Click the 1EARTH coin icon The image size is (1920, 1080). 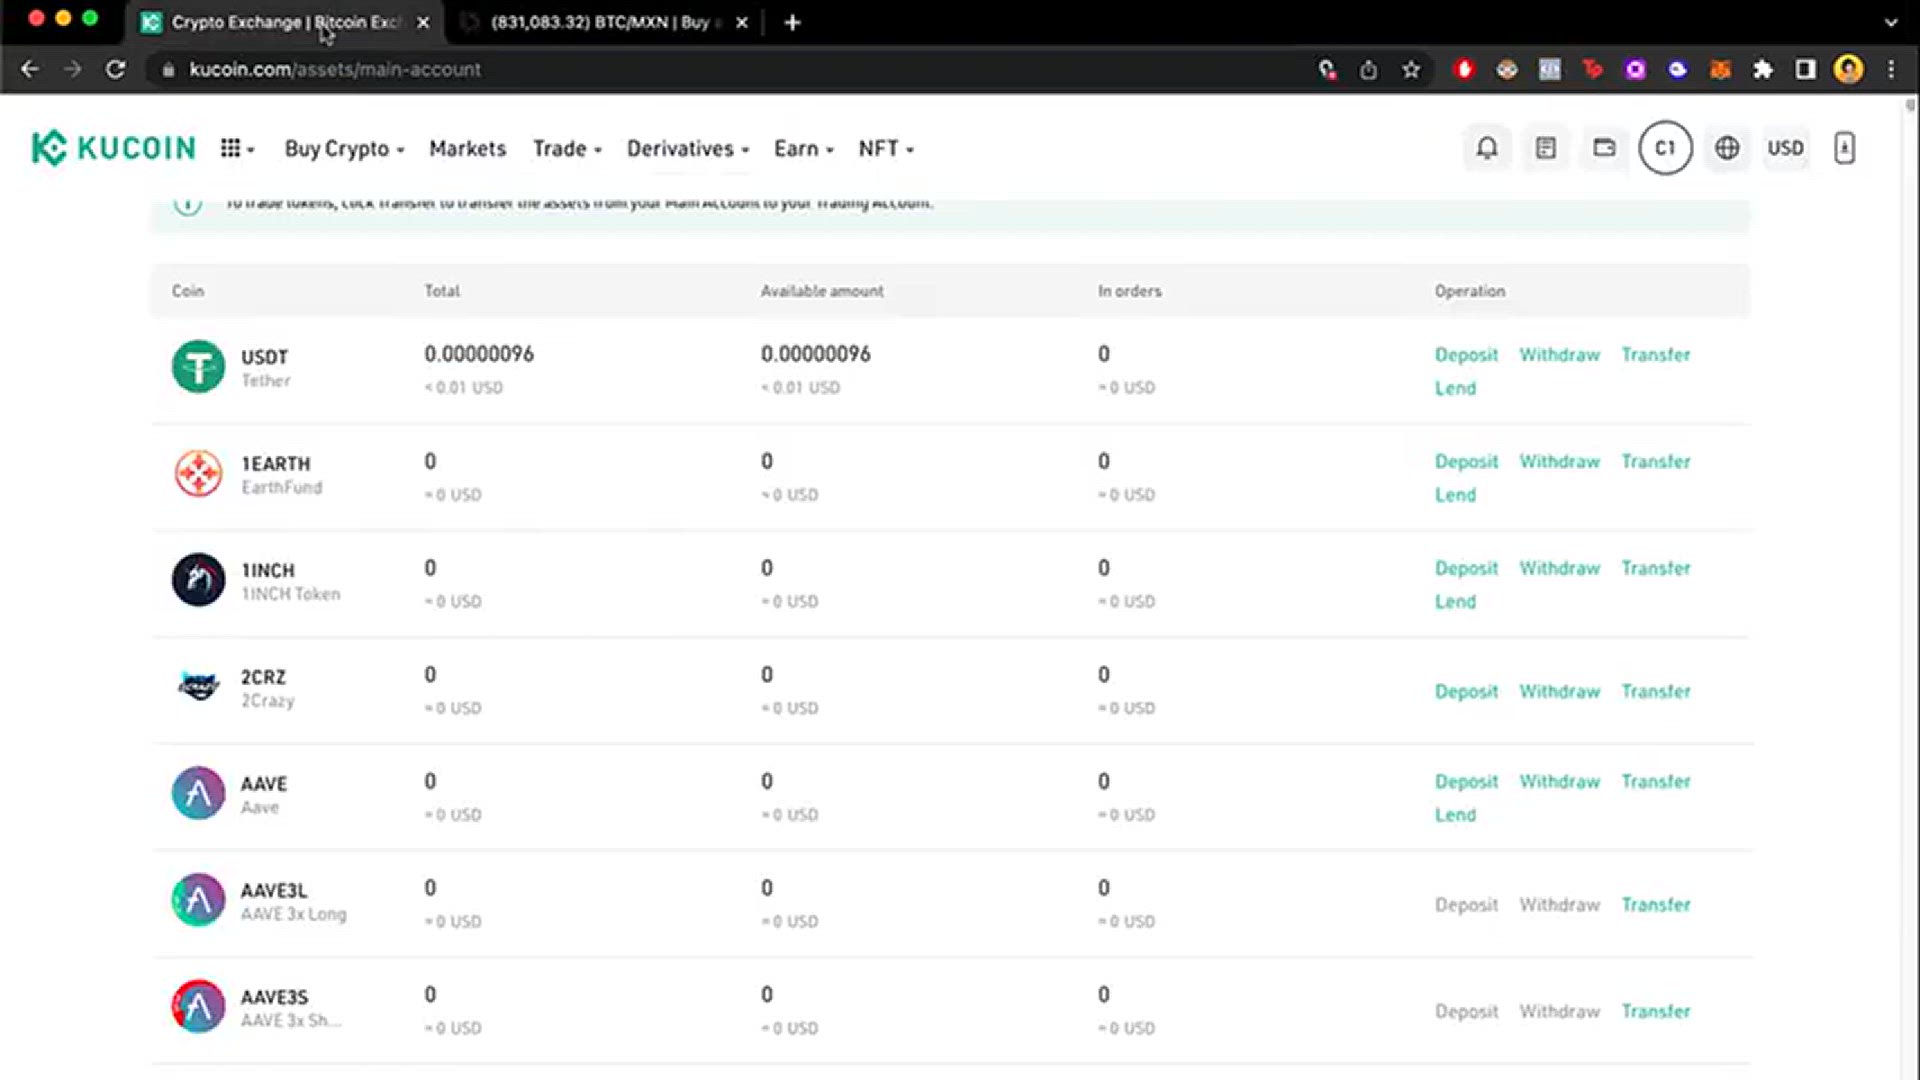click(x=198, y=474)
